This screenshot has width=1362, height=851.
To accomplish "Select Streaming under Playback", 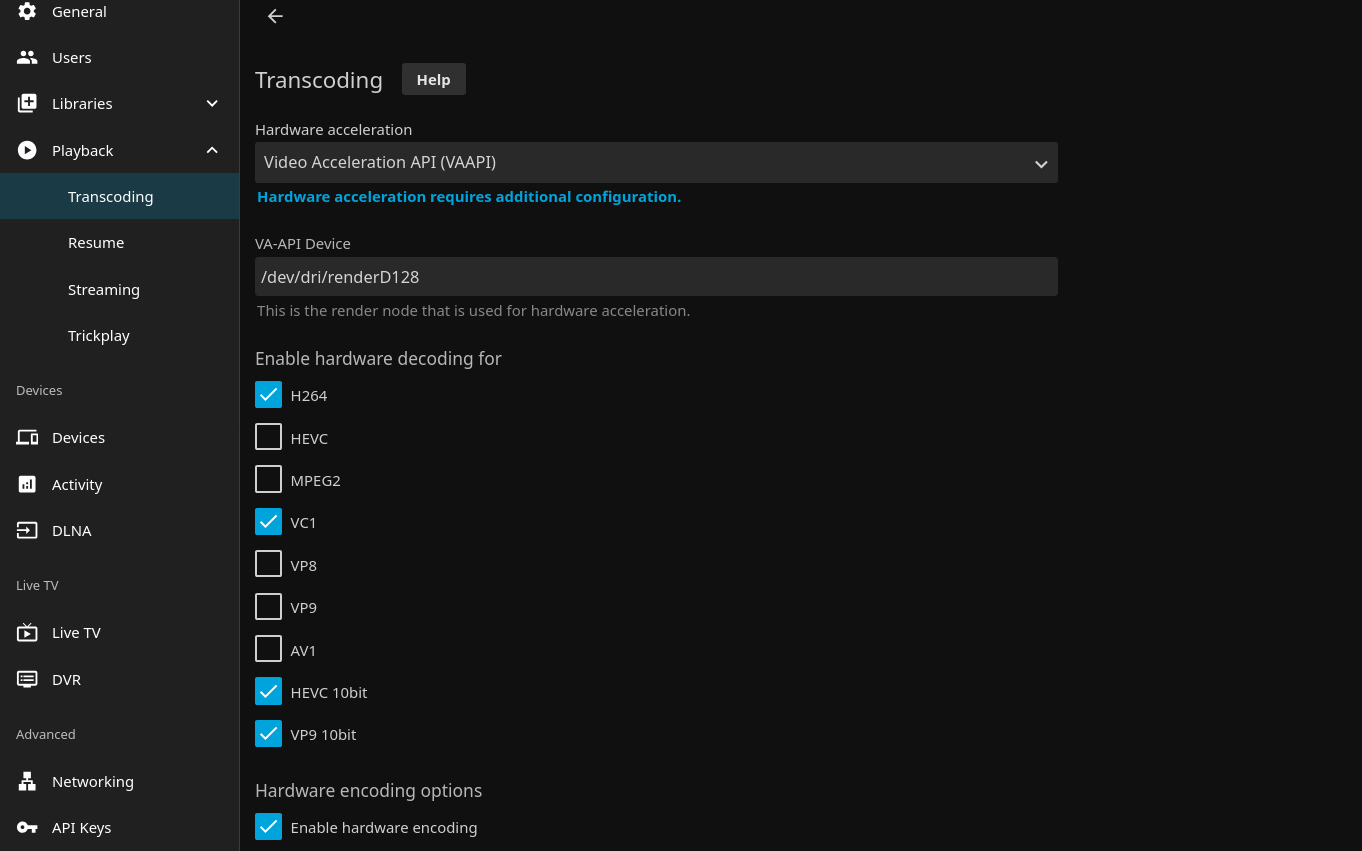I will coord(104,290).
